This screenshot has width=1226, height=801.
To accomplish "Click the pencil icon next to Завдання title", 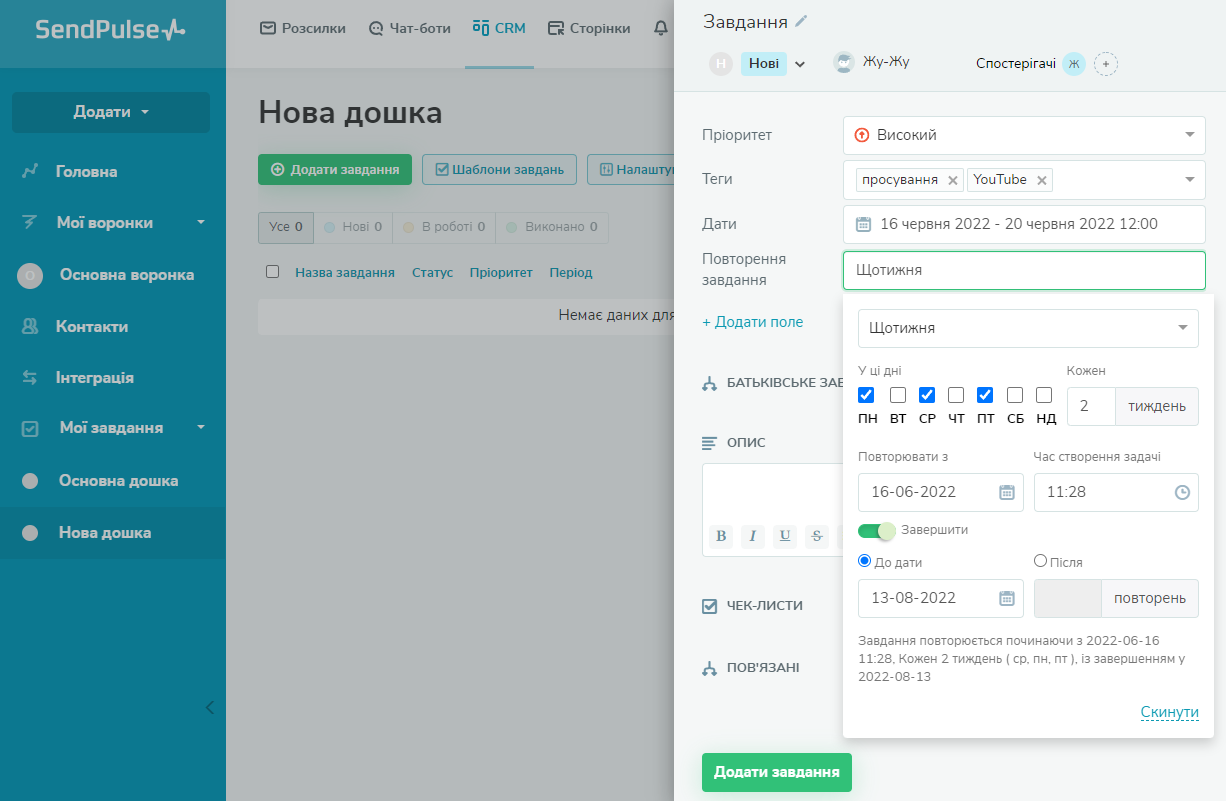I will [801, 21].
